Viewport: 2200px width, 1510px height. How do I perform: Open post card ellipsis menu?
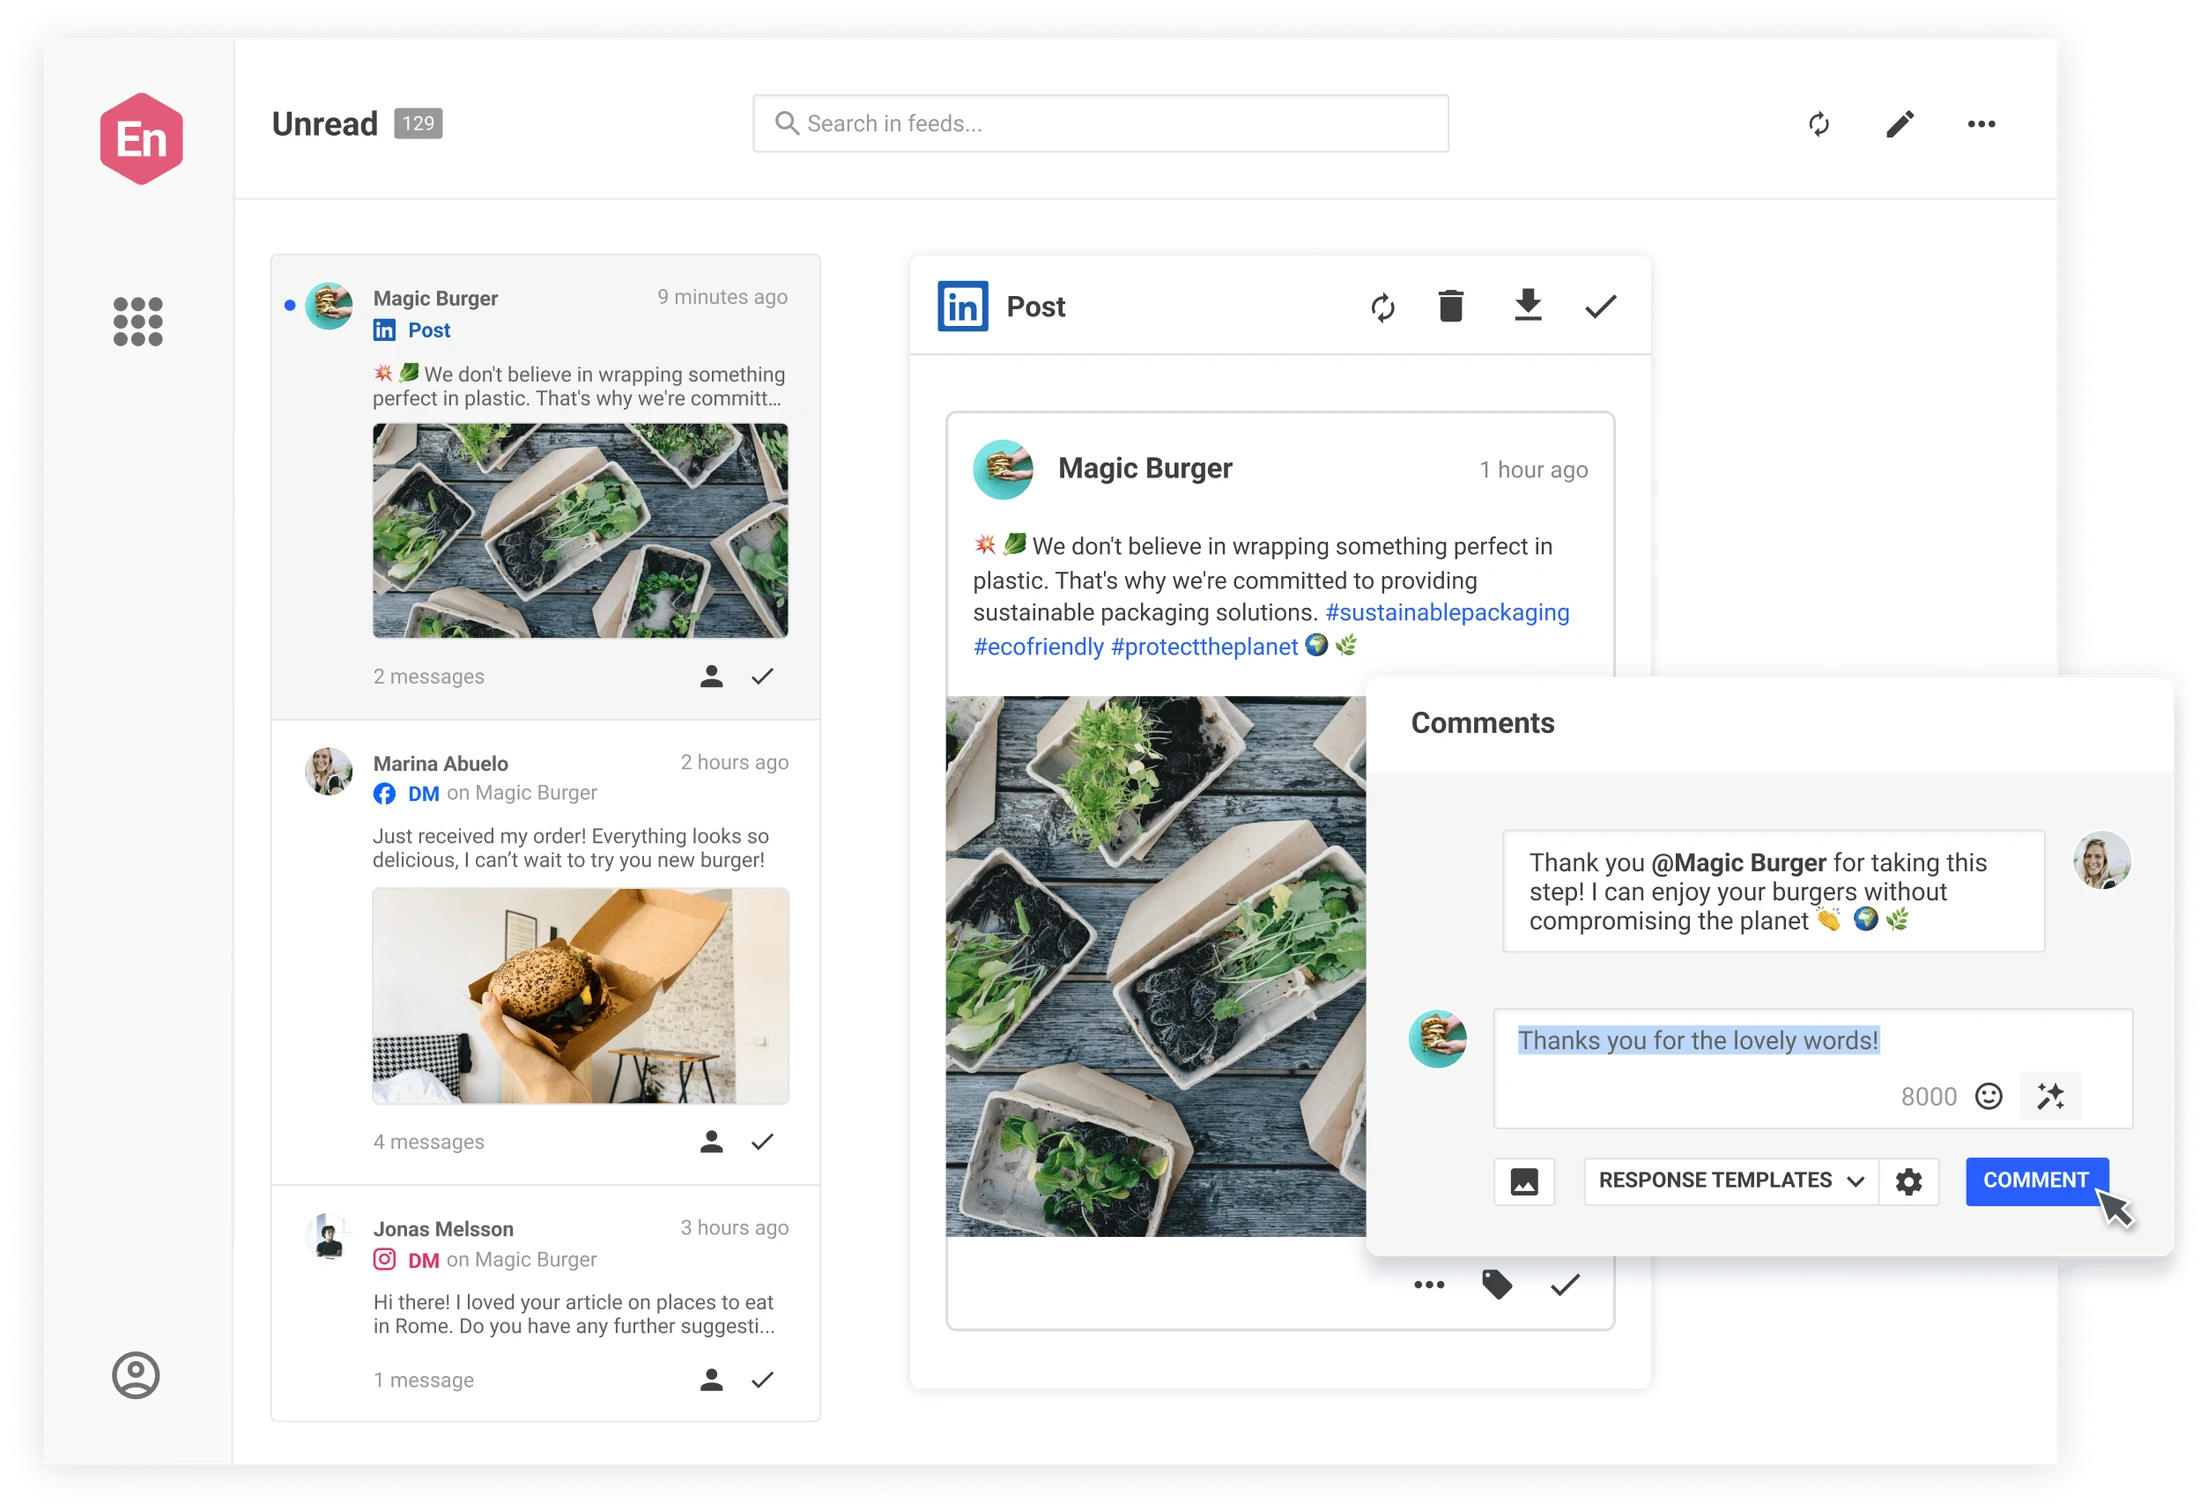(x=1429, y=1284)
